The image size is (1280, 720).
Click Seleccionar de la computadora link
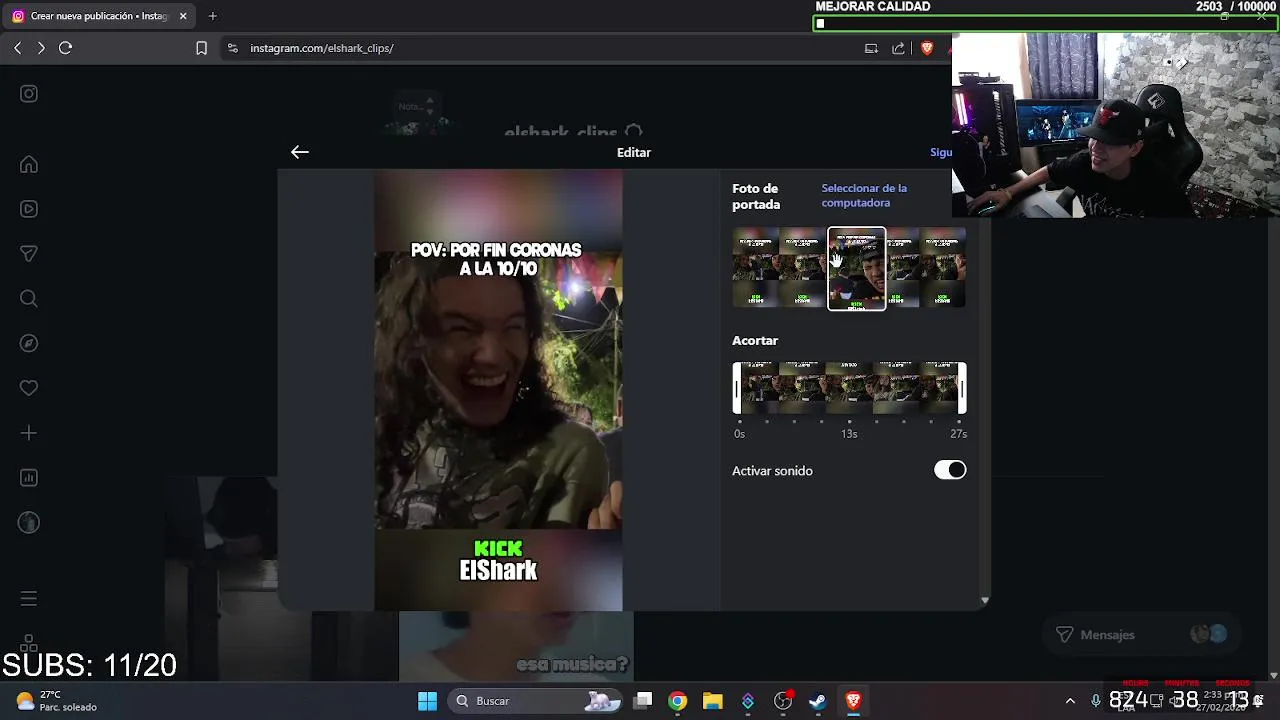coord(864,195)
